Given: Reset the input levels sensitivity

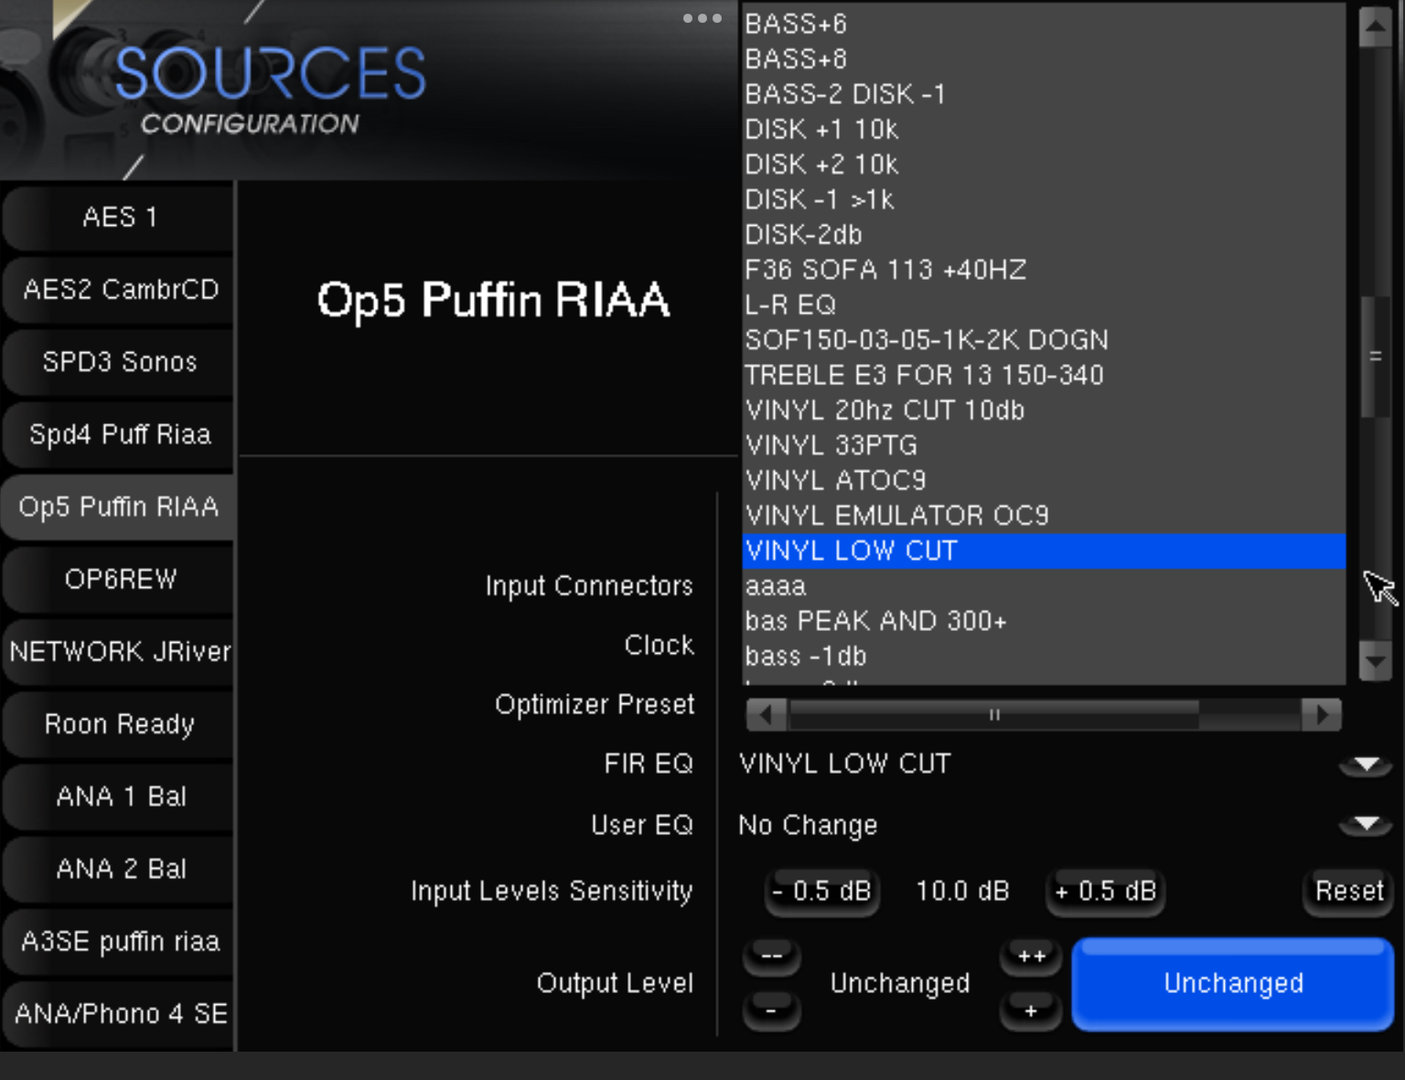Looking at the screenshot, I should [1349, 891].
